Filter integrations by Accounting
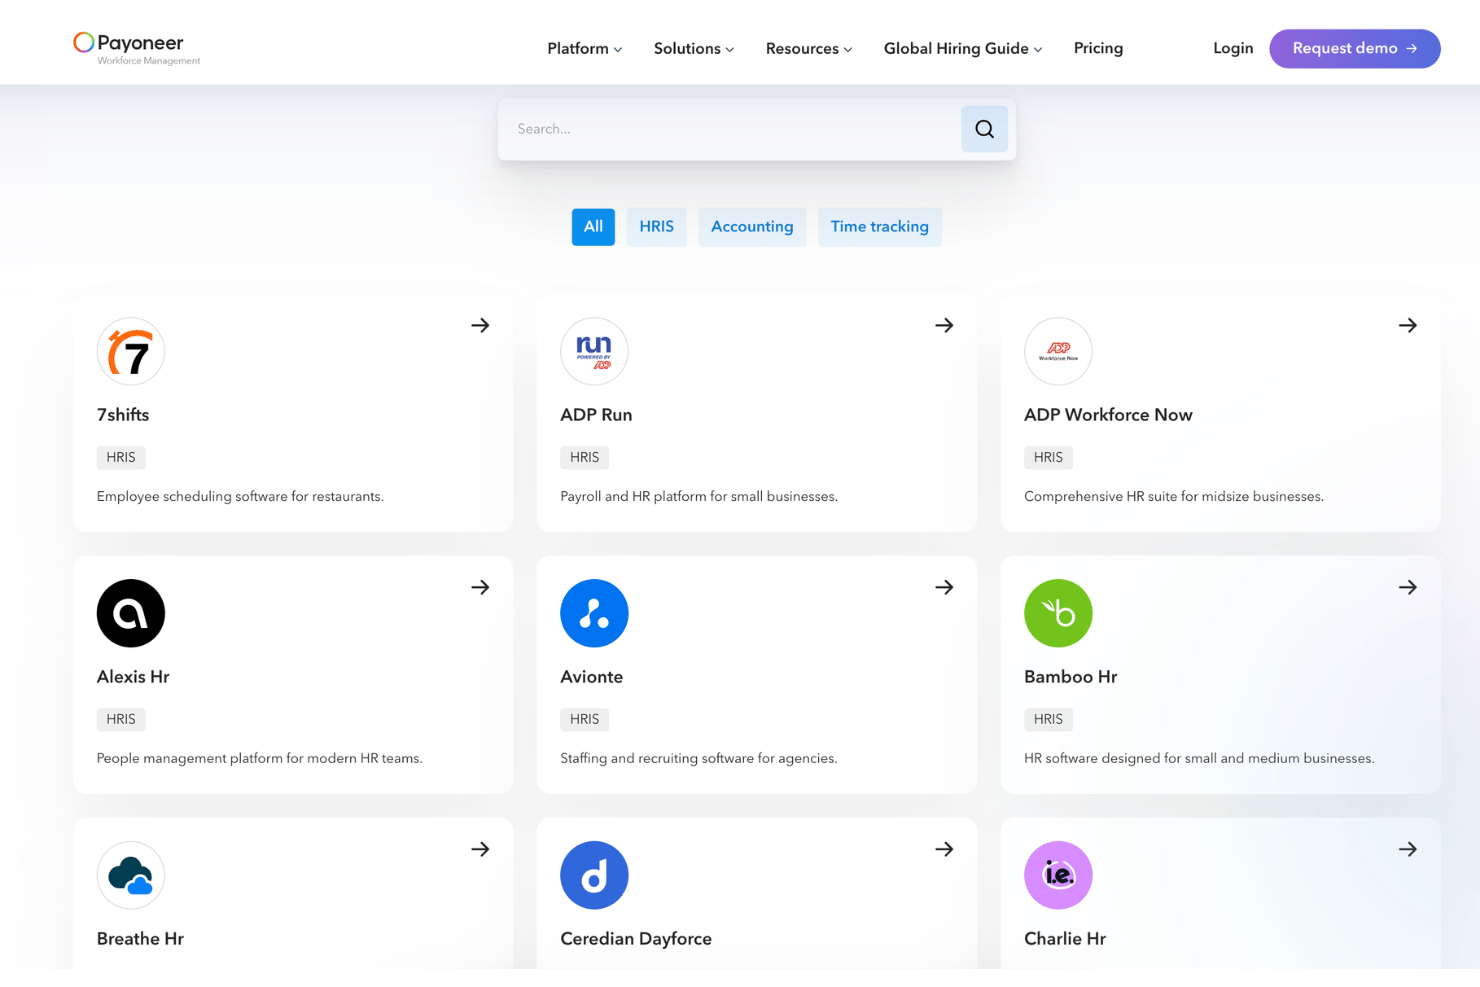Screen dimensions: 1480x987 pyautogui.click(x=752, y=227)
